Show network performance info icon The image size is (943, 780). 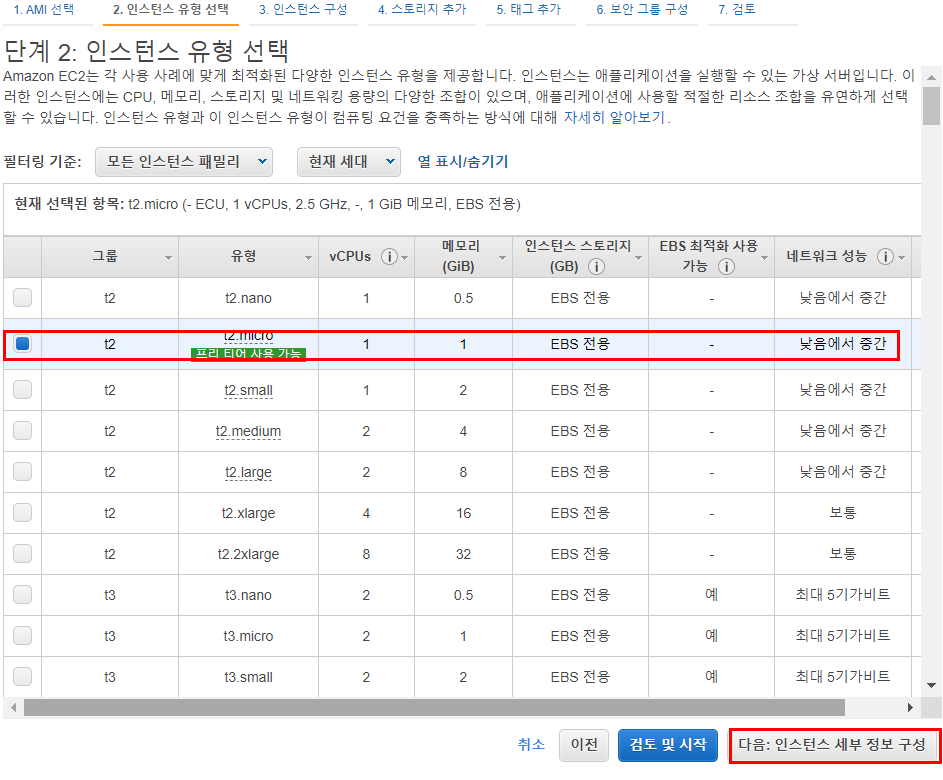pos(885,257)
